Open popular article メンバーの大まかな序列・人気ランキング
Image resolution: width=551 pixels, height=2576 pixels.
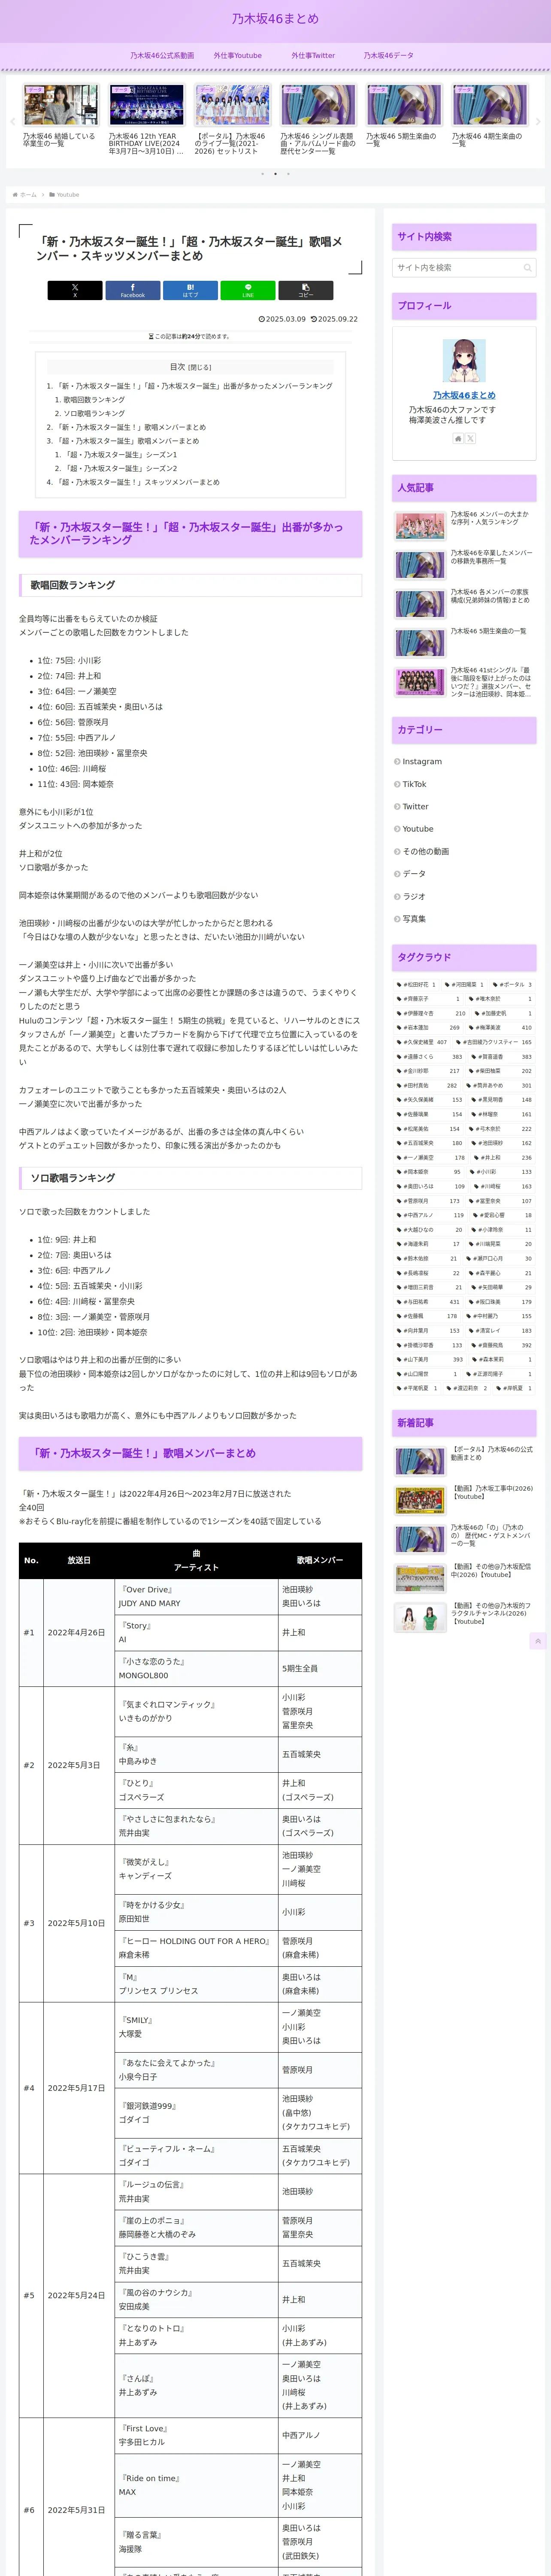pyautogui.click(x=464, y=525)
